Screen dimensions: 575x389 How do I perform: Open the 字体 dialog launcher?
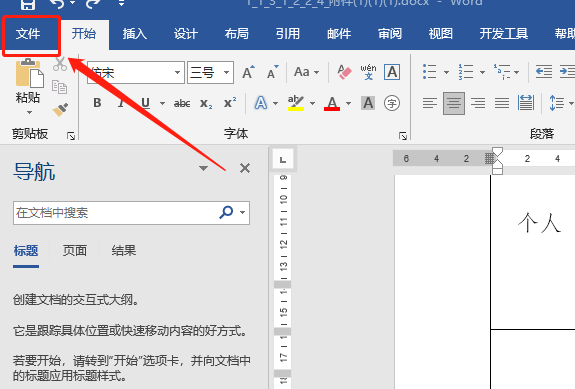coord(403,136)
